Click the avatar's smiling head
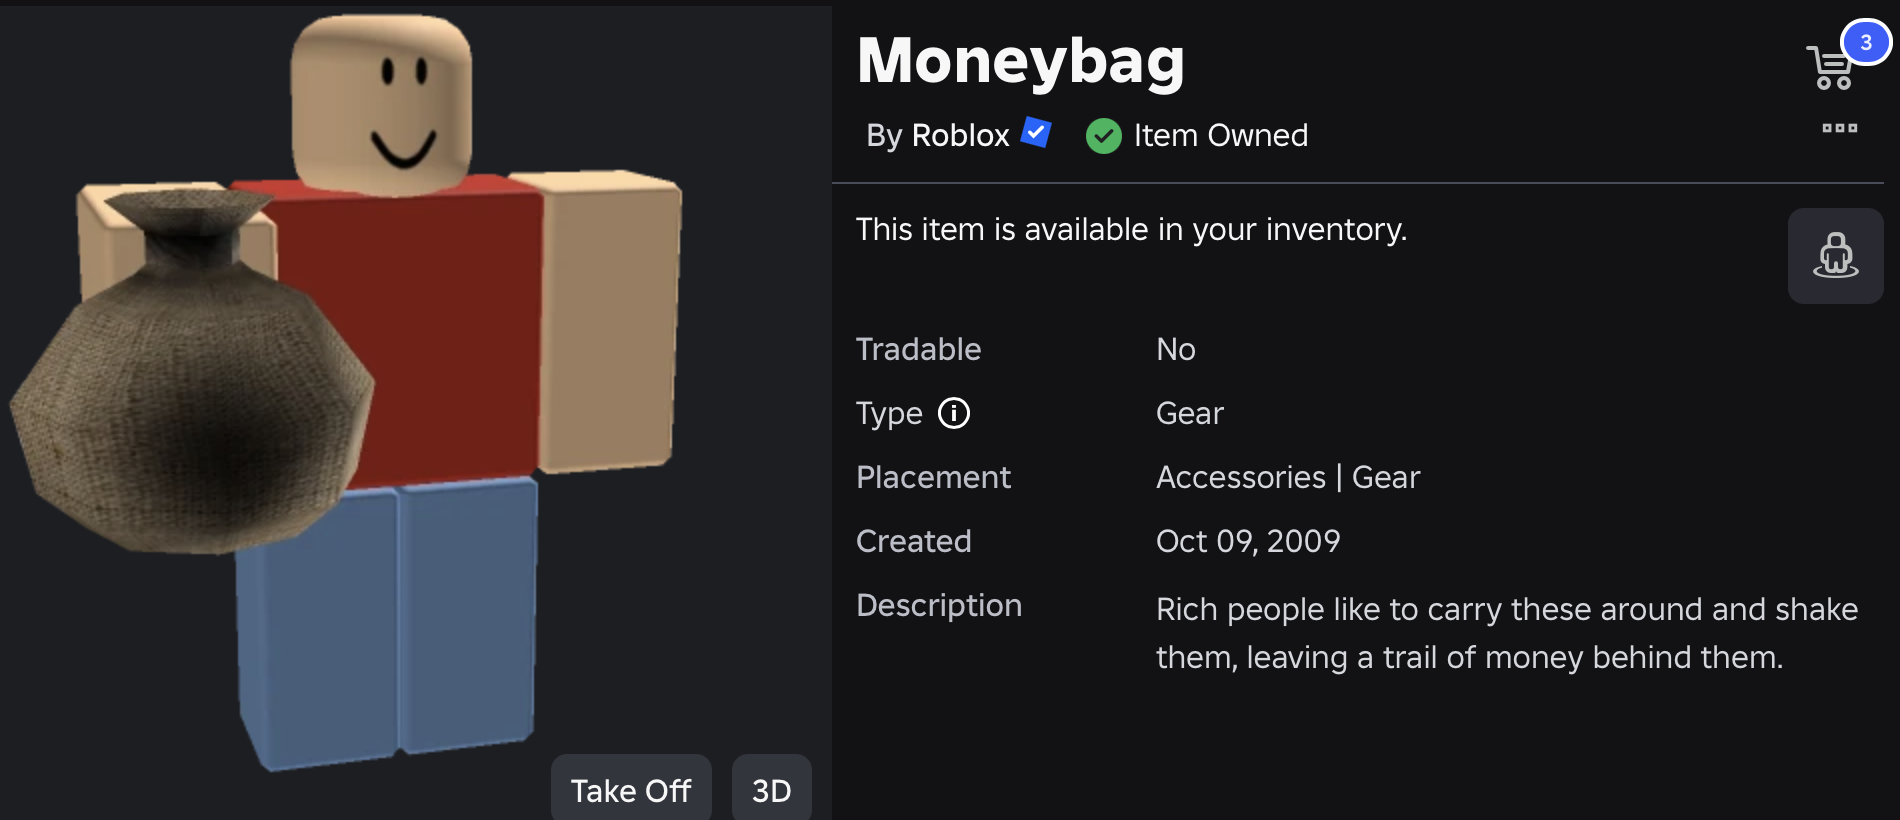1900x820 pixels. click(x=381, y=104)
